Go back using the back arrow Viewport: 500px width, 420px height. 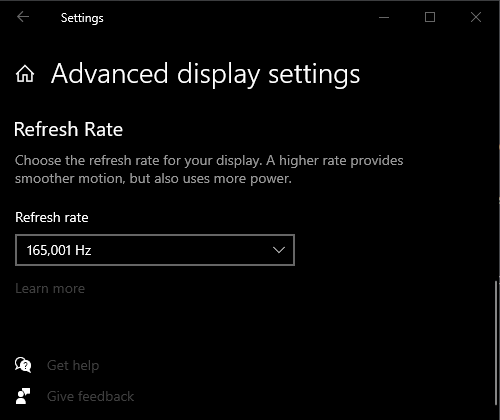point(23,17)
